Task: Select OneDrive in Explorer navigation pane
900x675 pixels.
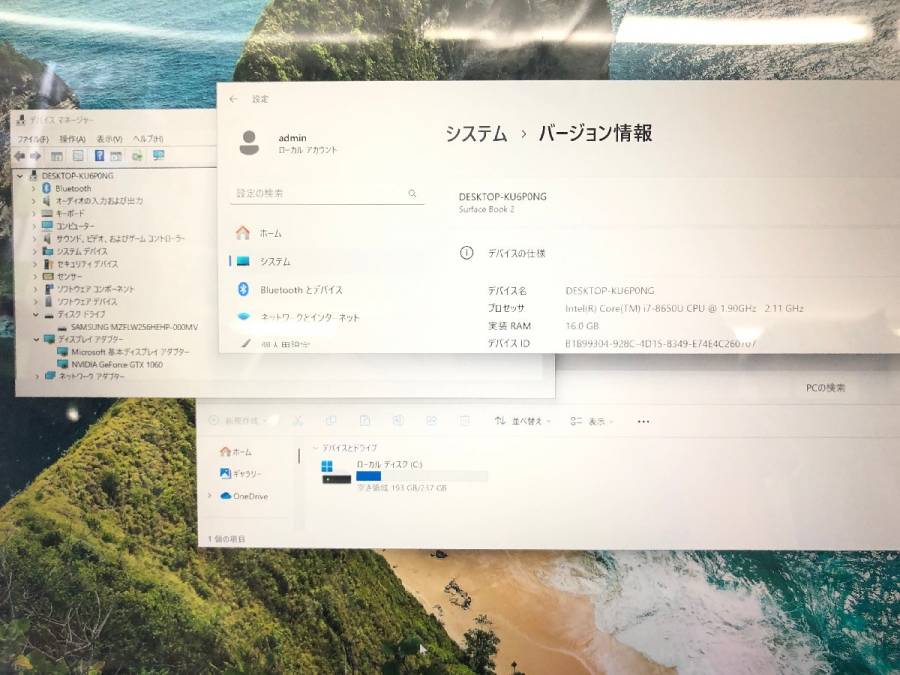Action: click(x=244, y=496)
